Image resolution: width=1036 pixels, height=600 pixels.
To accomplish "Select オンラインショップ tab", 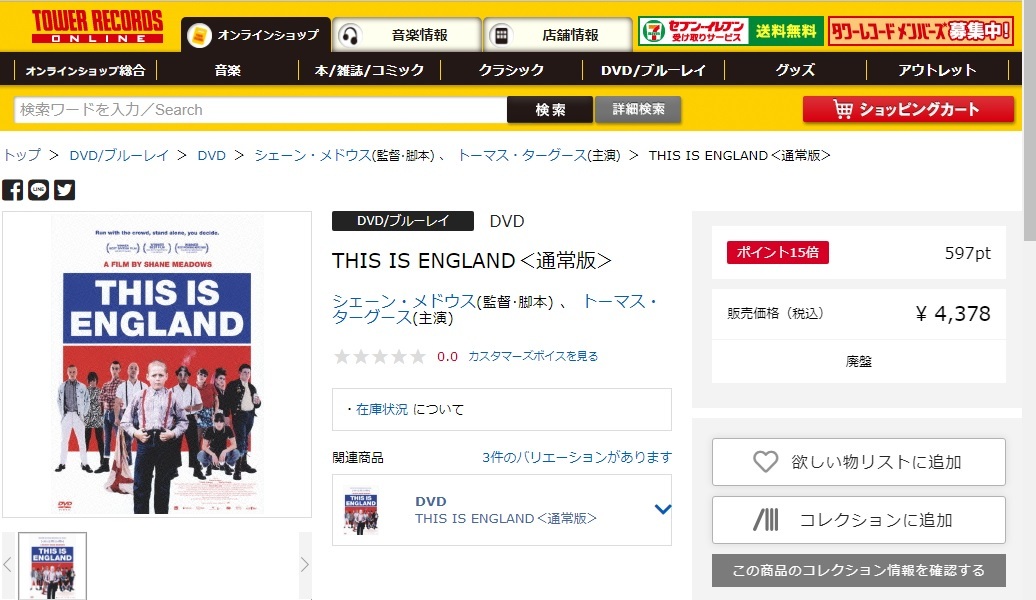I will [x=256, y=35].
